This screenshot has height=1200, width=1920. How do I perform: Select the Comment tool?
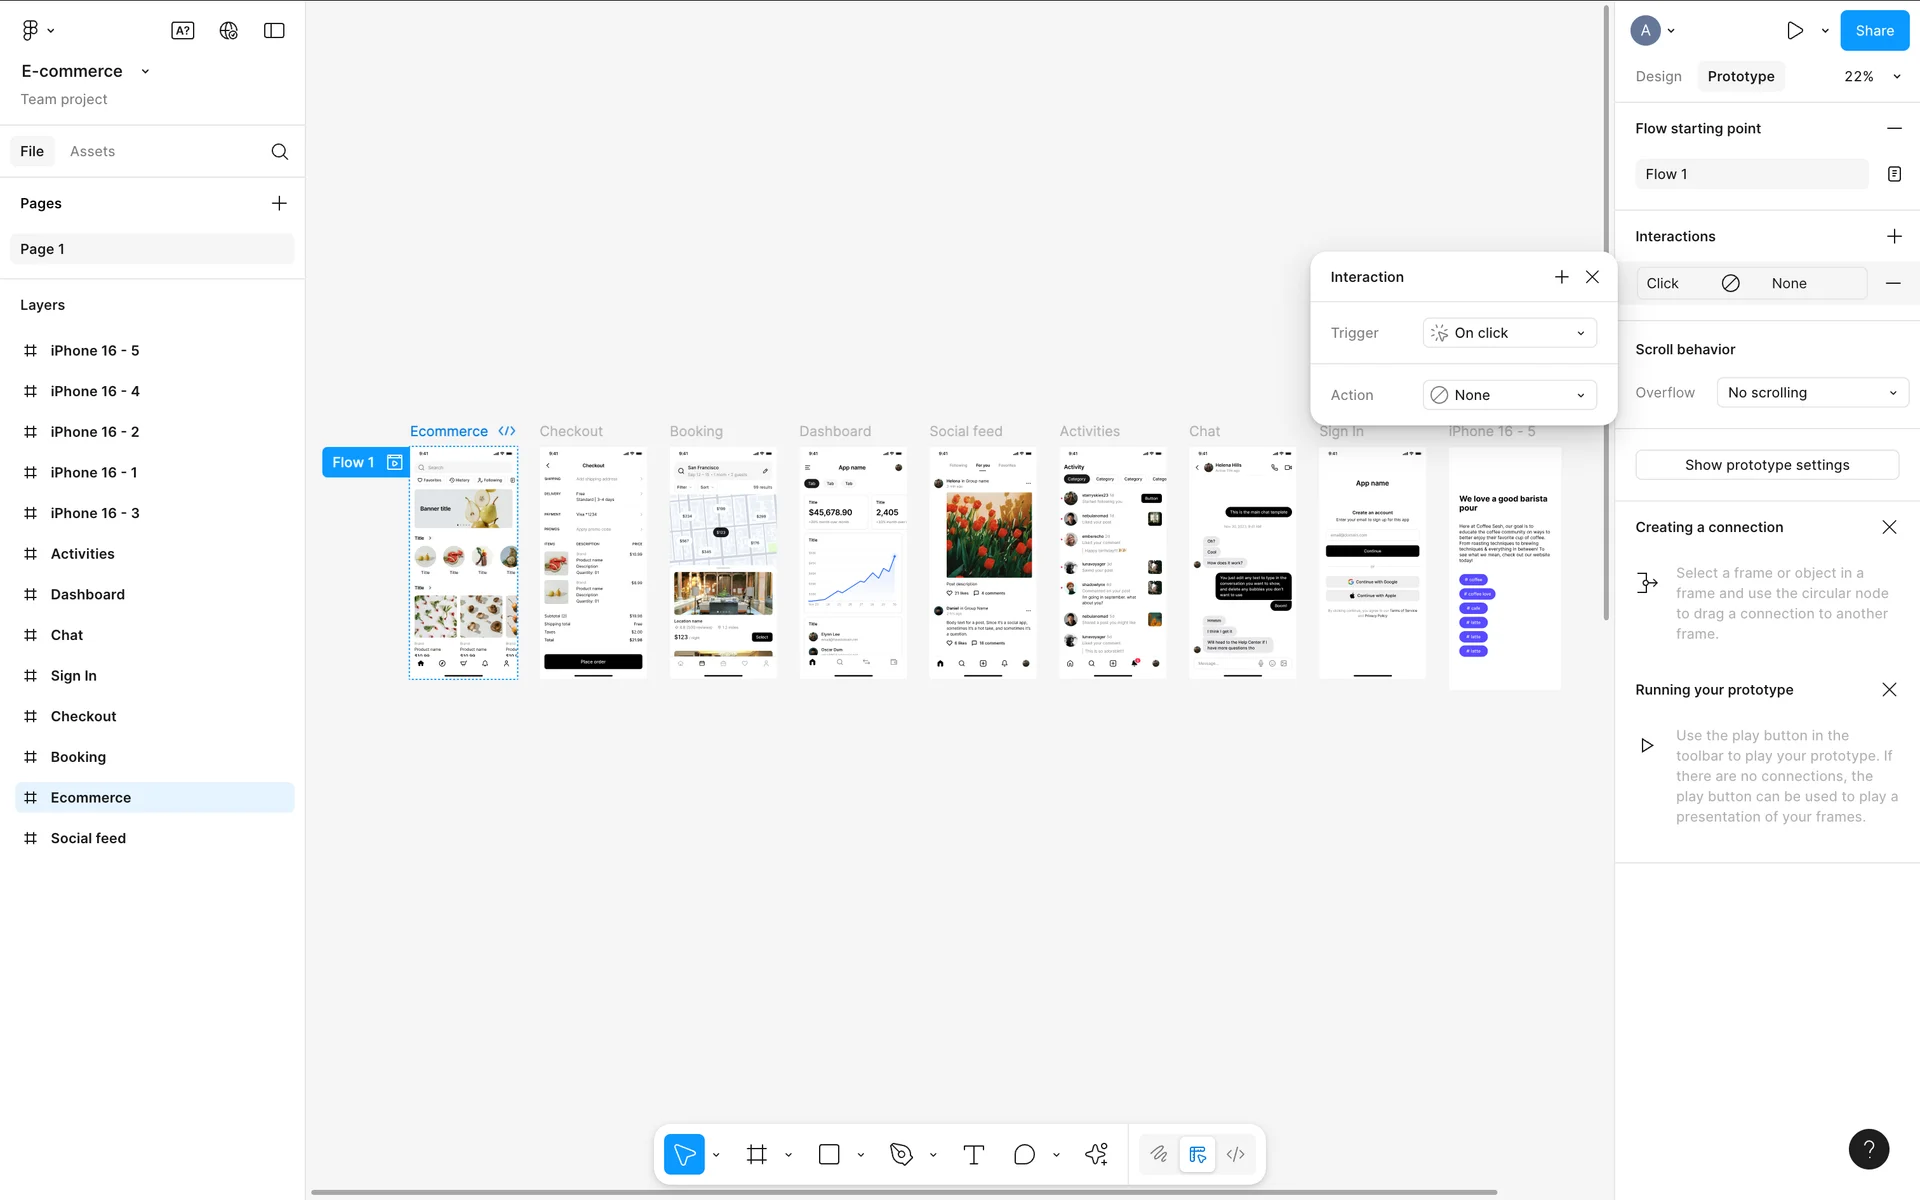click(1024, 1155)
